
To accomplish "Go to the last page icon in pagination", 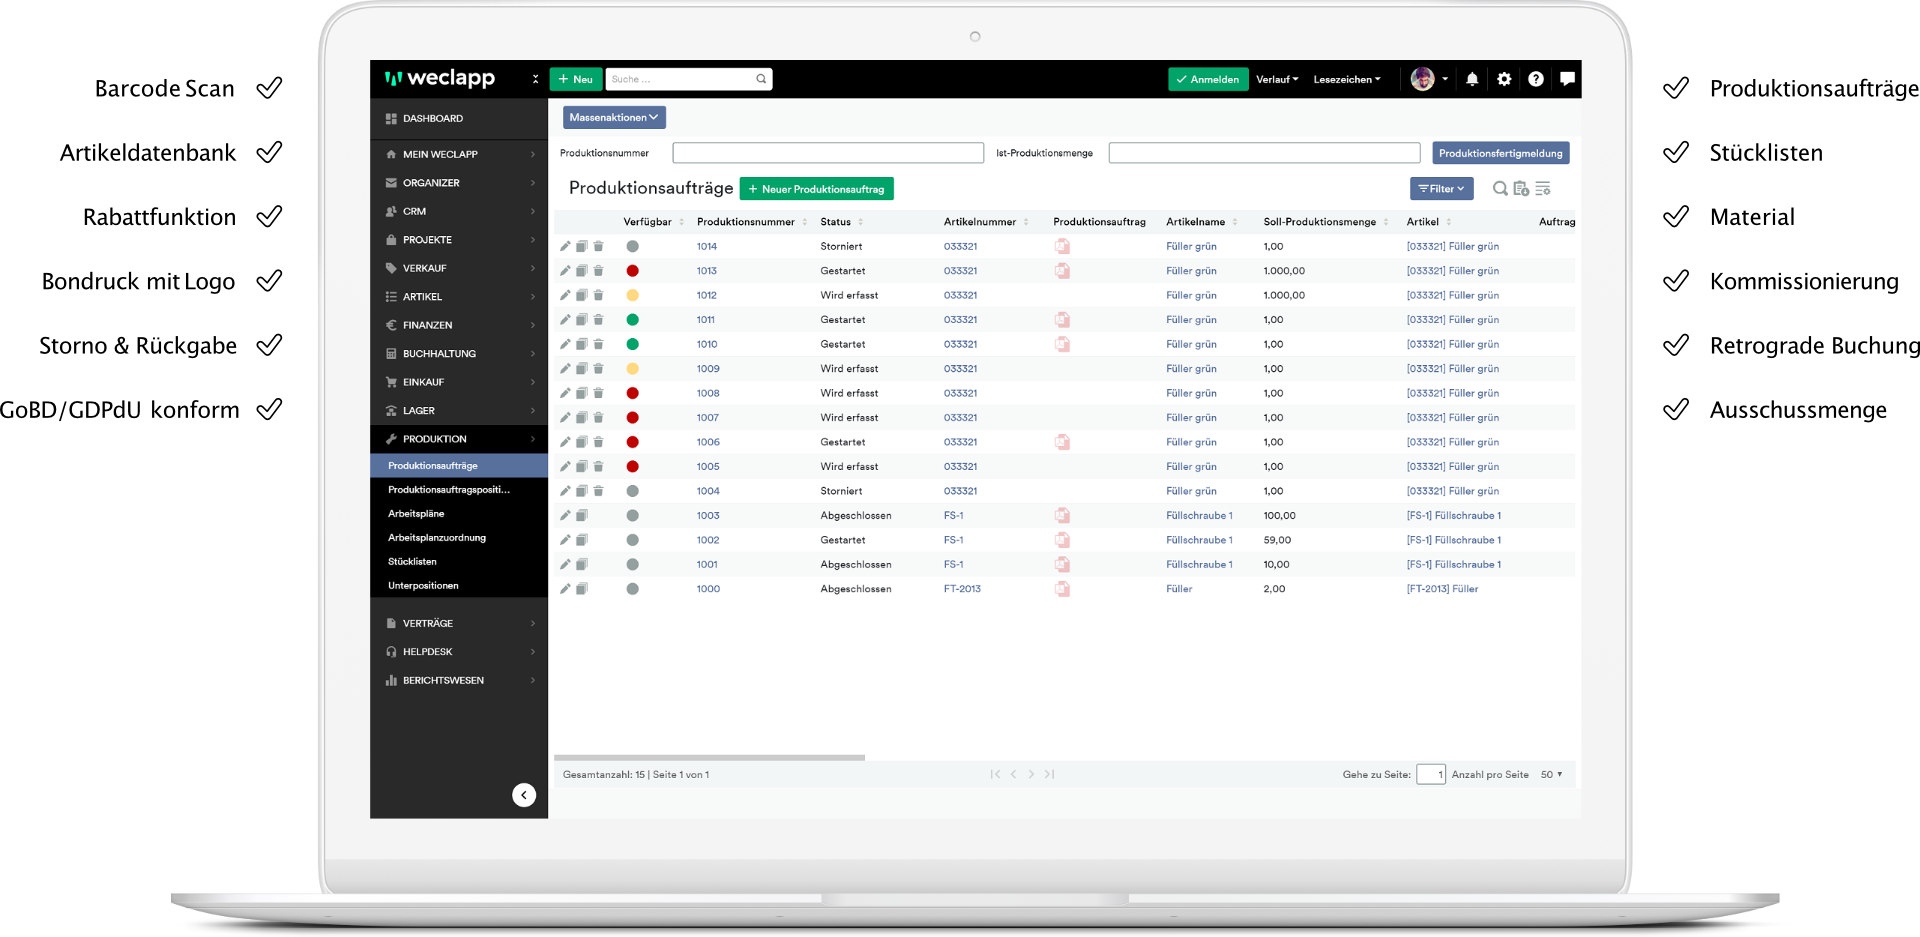I will click(x=1049, y=774).
